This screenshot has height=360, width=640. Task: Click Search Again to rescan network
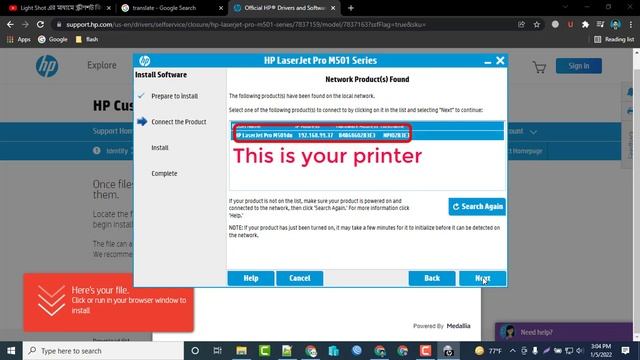click(x=477, y=207)
